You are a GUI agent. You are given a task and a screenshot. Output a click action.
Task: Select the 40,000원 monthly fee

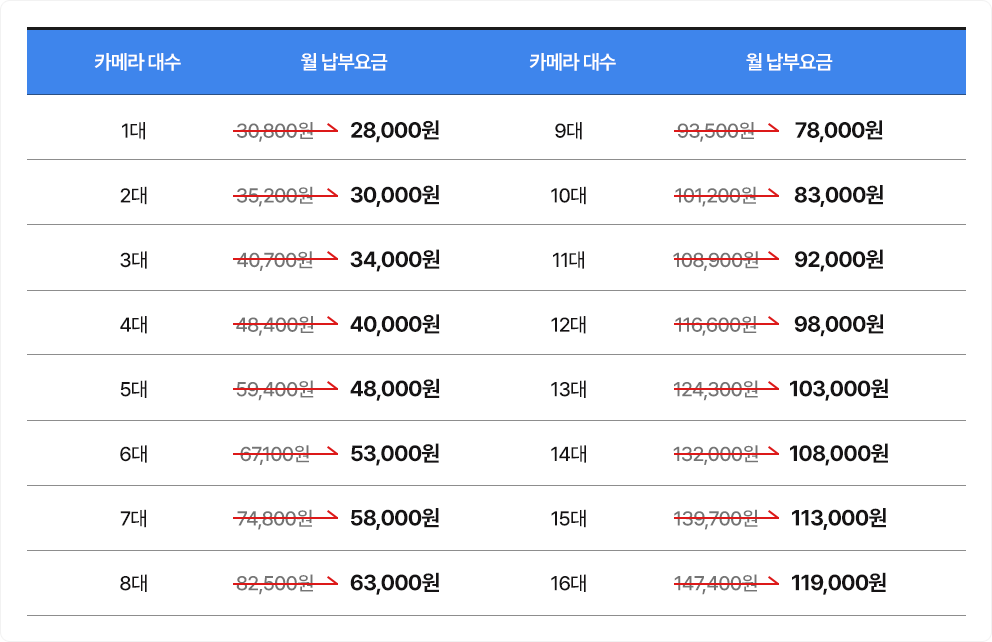coord(395,324)
